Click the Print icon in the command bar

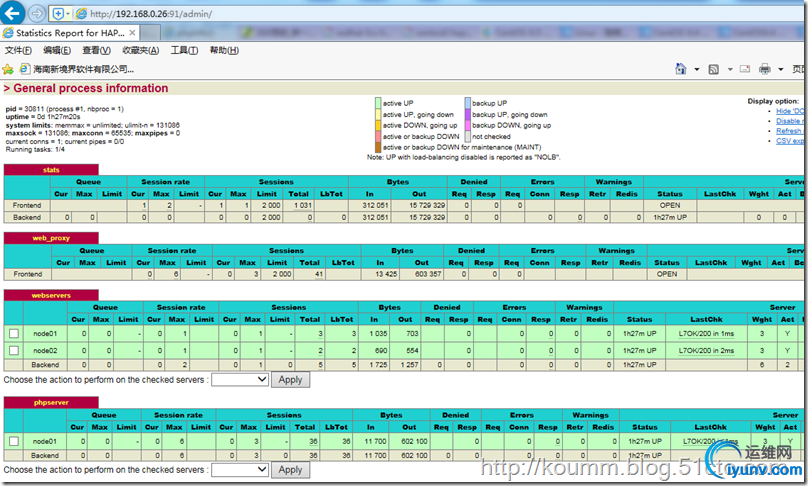click(765, 69)
